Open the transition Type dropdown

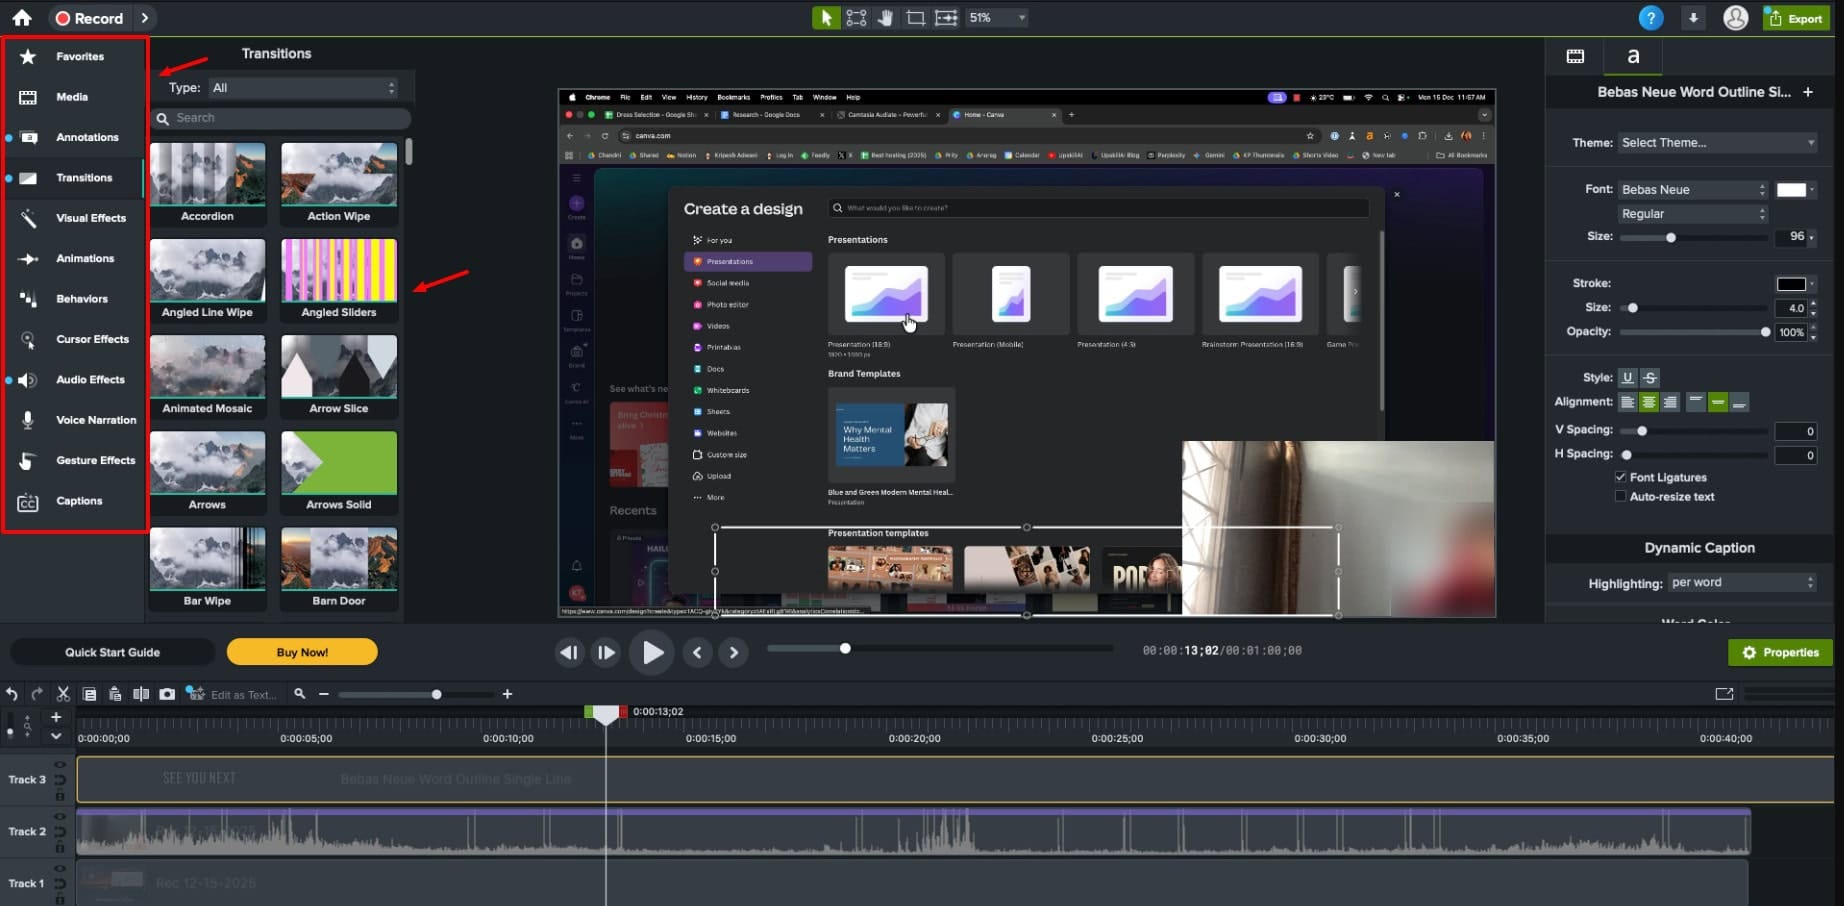(303, 88)
